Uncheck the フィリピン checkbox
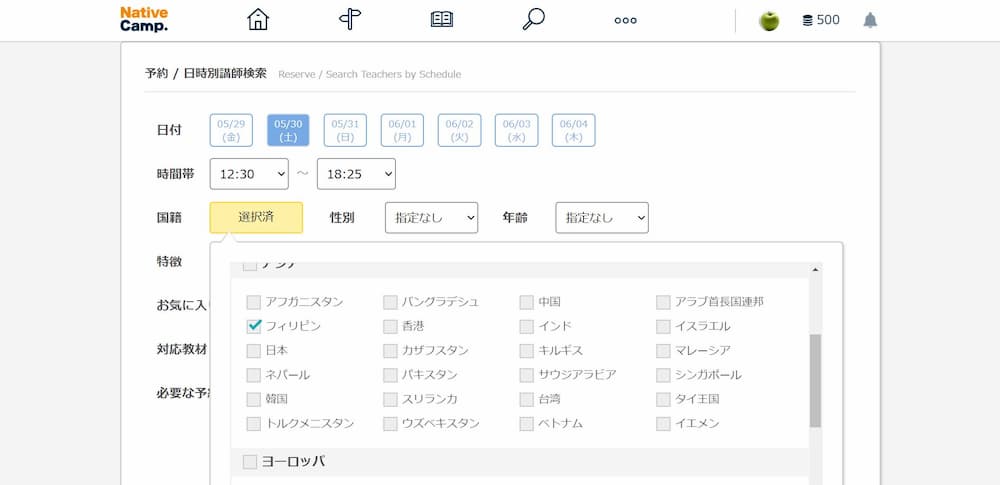The image size is (1000, 485). pyautogui.click(x=254, y=326)
